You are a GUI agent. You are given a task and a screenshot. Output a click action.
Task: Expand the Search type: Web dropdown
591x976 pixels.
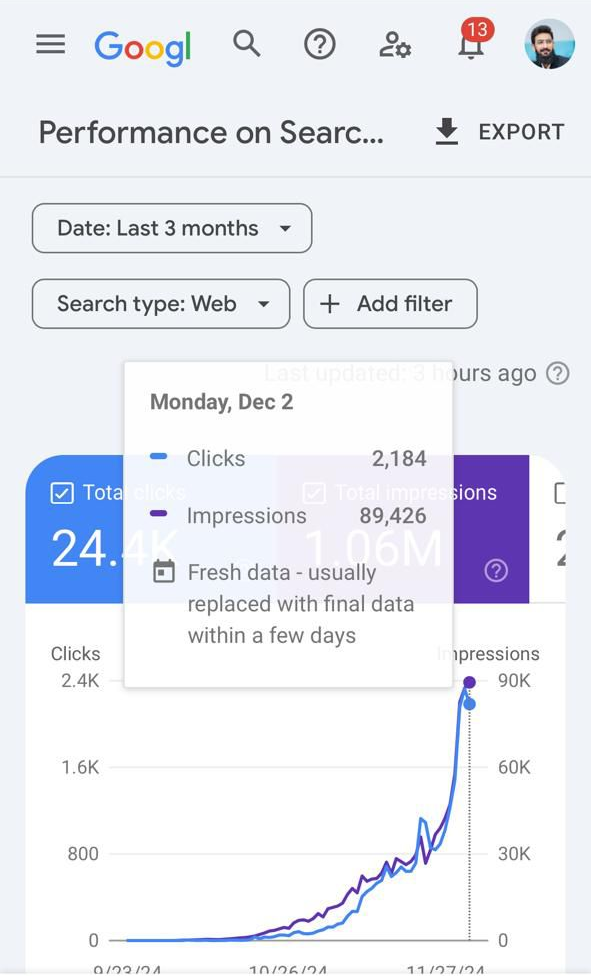pyautogui.click(x=161, y=304)
